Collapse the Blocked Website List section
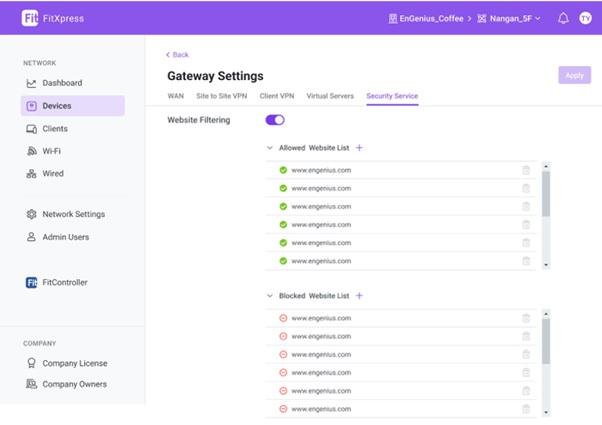The width and height of the screenshot is (602, 425). 270,296
